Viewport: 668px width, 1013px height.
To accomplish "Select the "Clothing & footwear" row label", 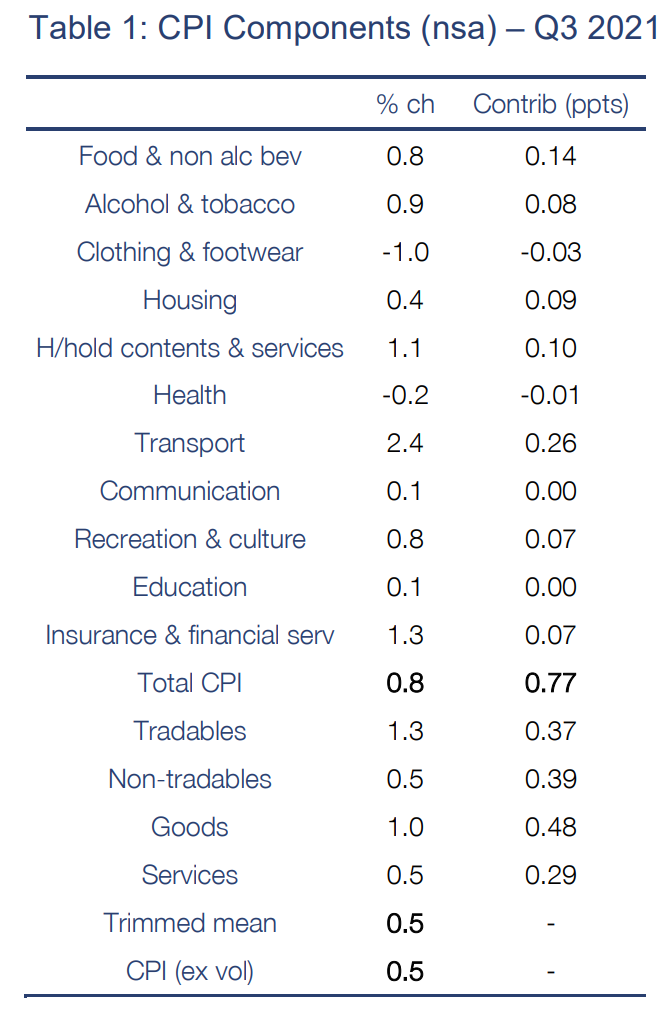I will coord(190,252).
